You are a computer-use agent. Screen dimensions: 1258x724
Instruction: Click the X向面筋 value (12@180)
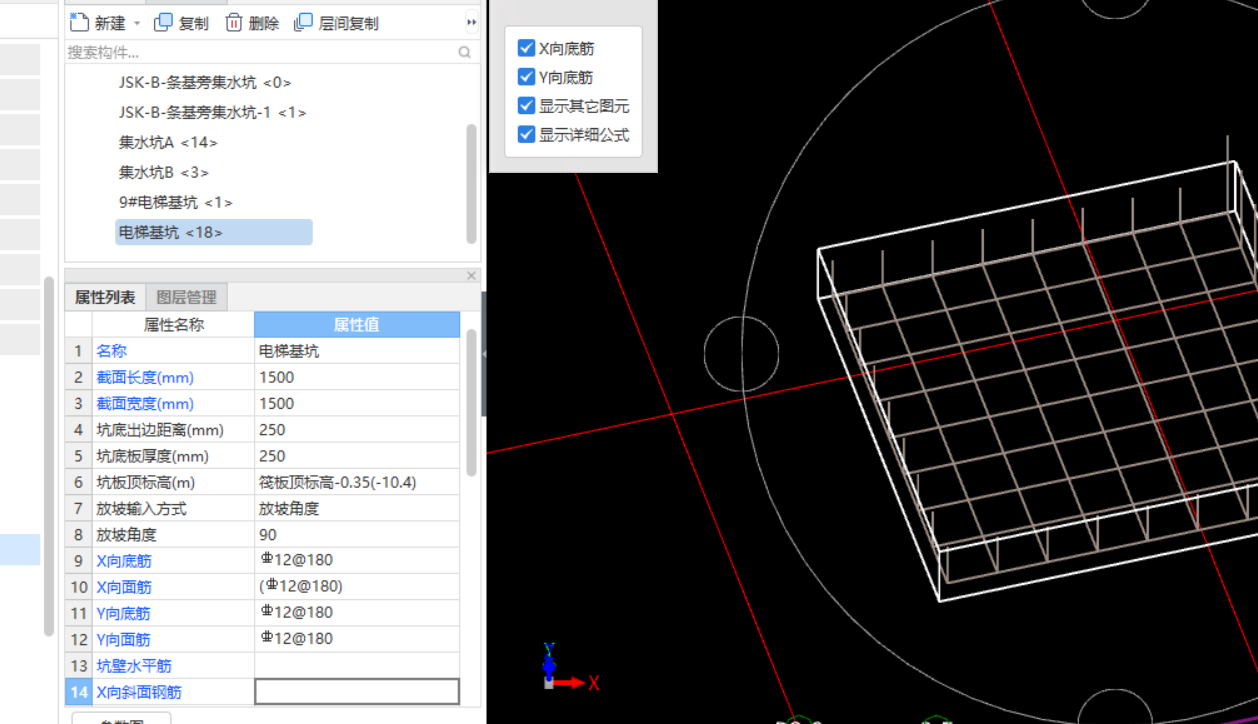coord(357,586)
